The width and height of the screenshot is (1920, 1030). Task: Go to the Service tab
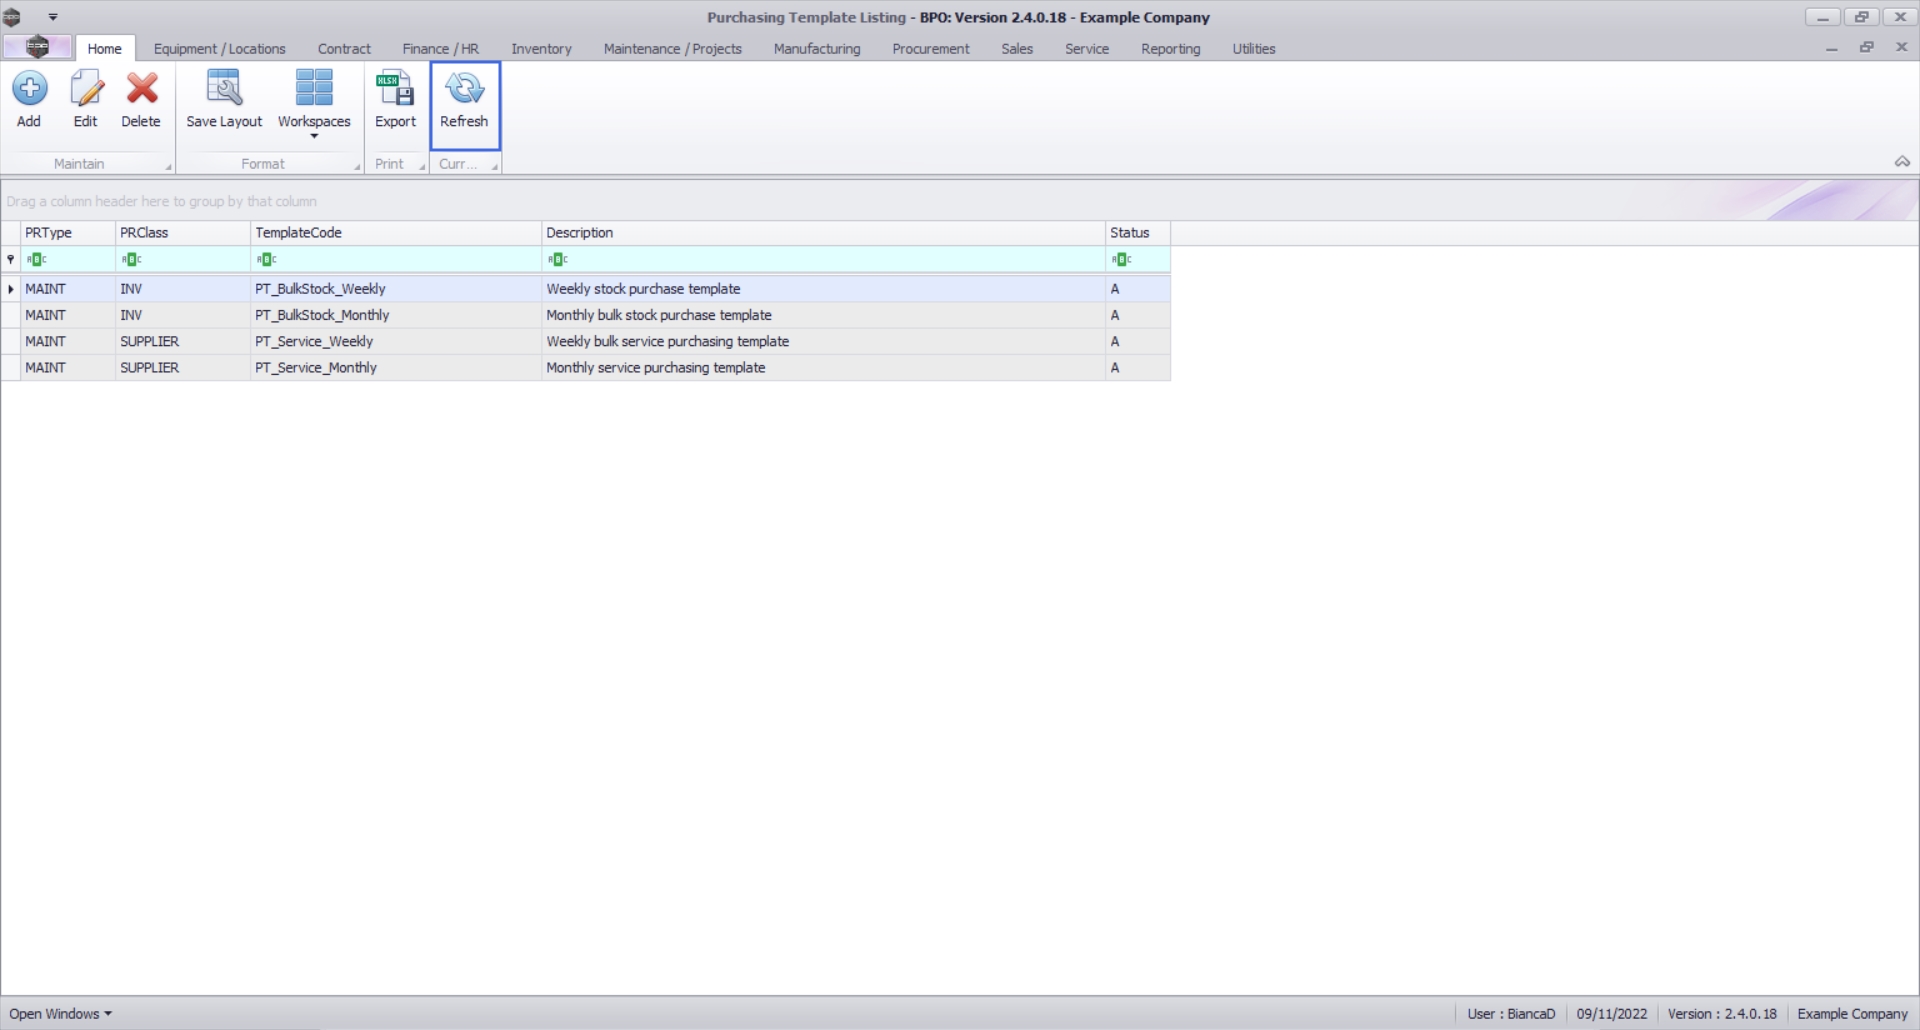tap(1086, 48)
